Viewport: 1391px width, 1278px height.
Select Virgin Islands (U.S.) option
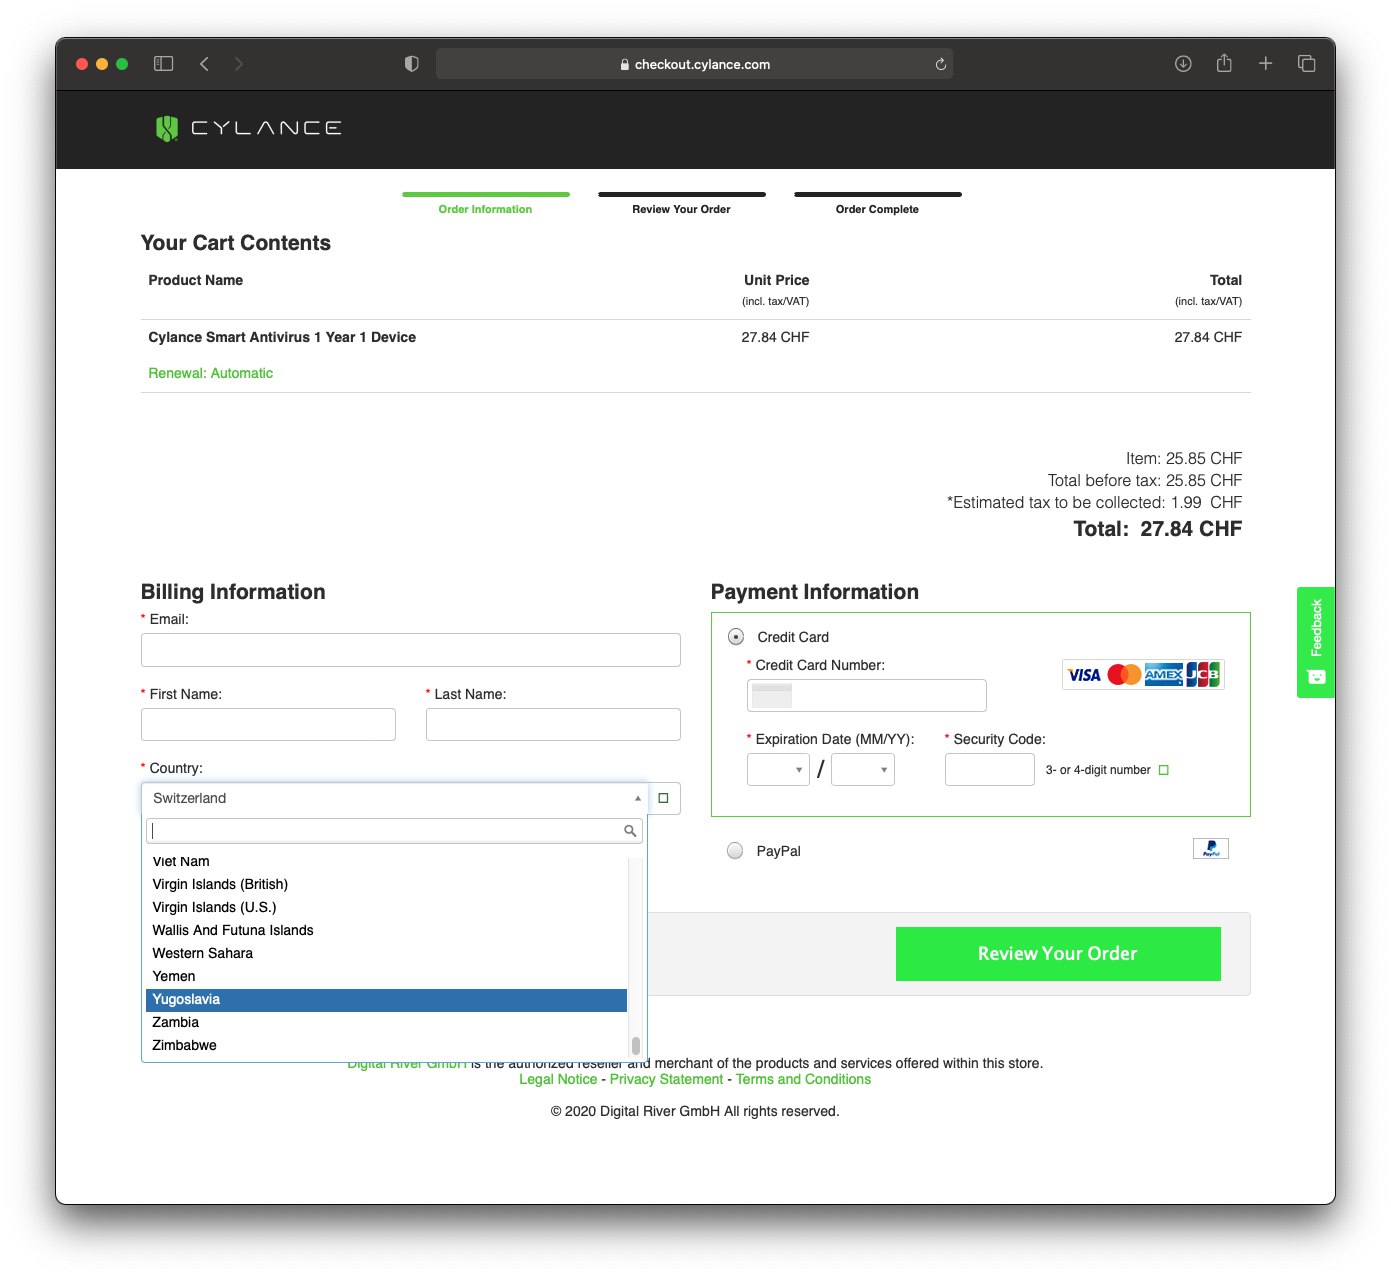click(386, 908)
